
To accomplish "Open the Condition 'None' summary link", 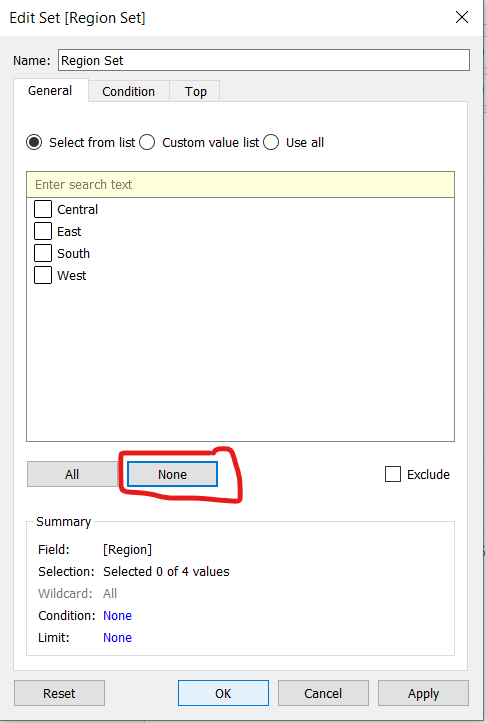I will click(x=118, y=616).
